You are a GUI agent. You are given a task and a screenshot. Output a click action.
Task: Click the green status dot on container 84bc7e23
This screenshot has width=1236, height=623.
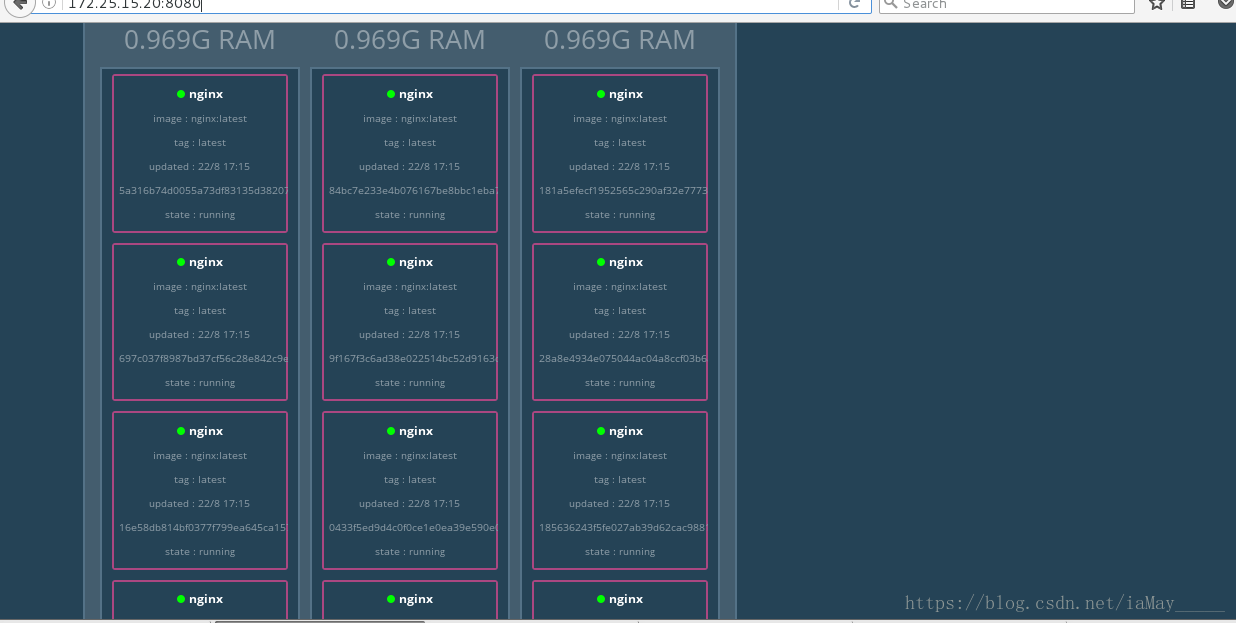tap(391, 94)
